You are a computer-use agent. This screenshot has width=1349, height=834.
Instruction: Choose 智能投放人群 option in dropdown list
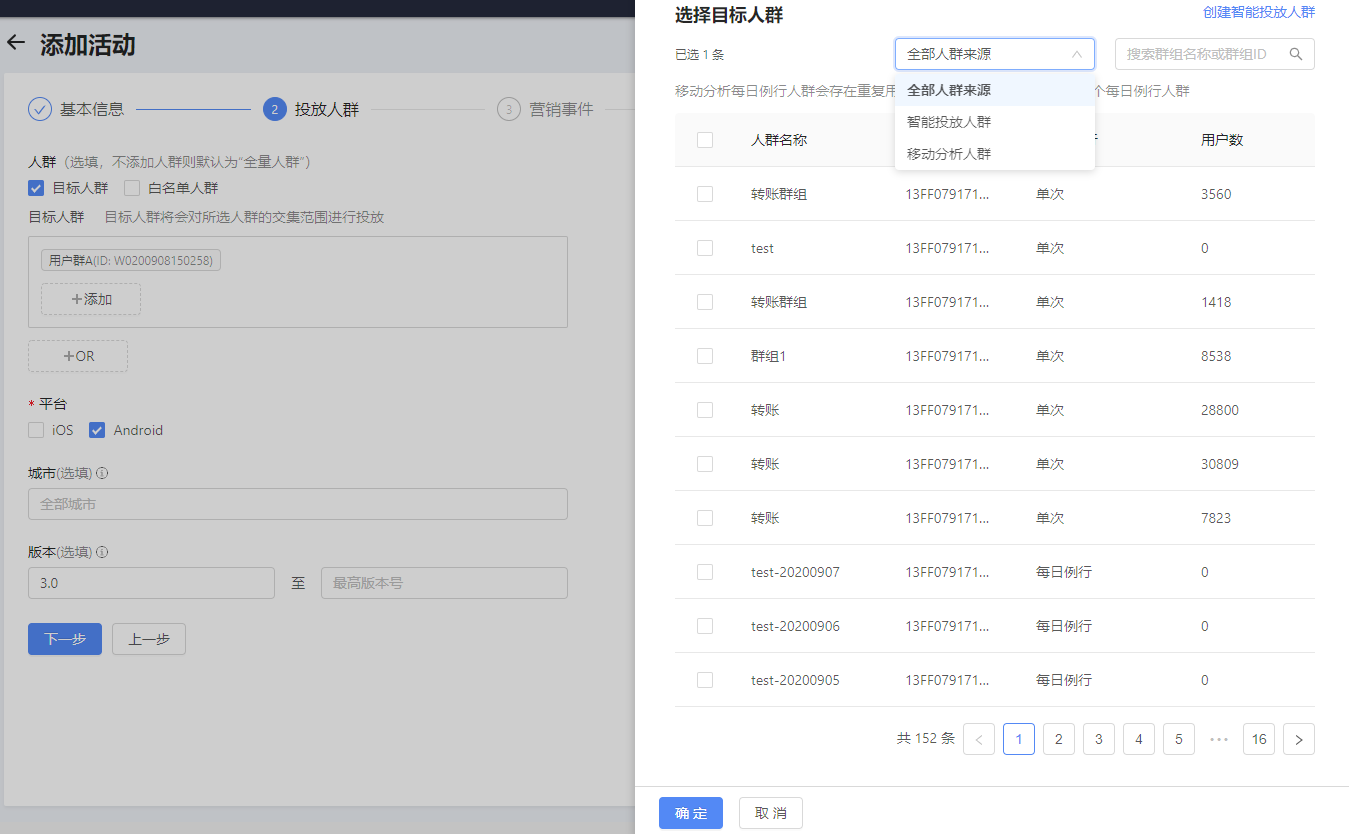(995, 122)
